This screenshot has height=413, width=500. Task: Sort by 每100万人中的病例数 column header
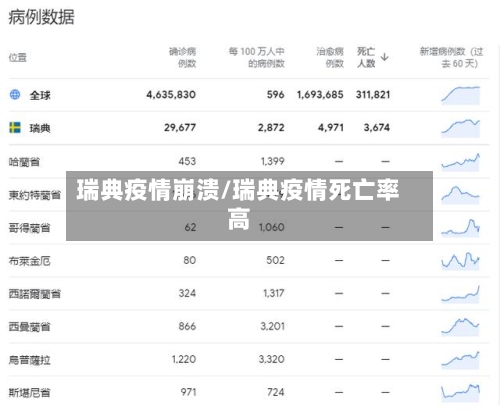tap(256, 57)
